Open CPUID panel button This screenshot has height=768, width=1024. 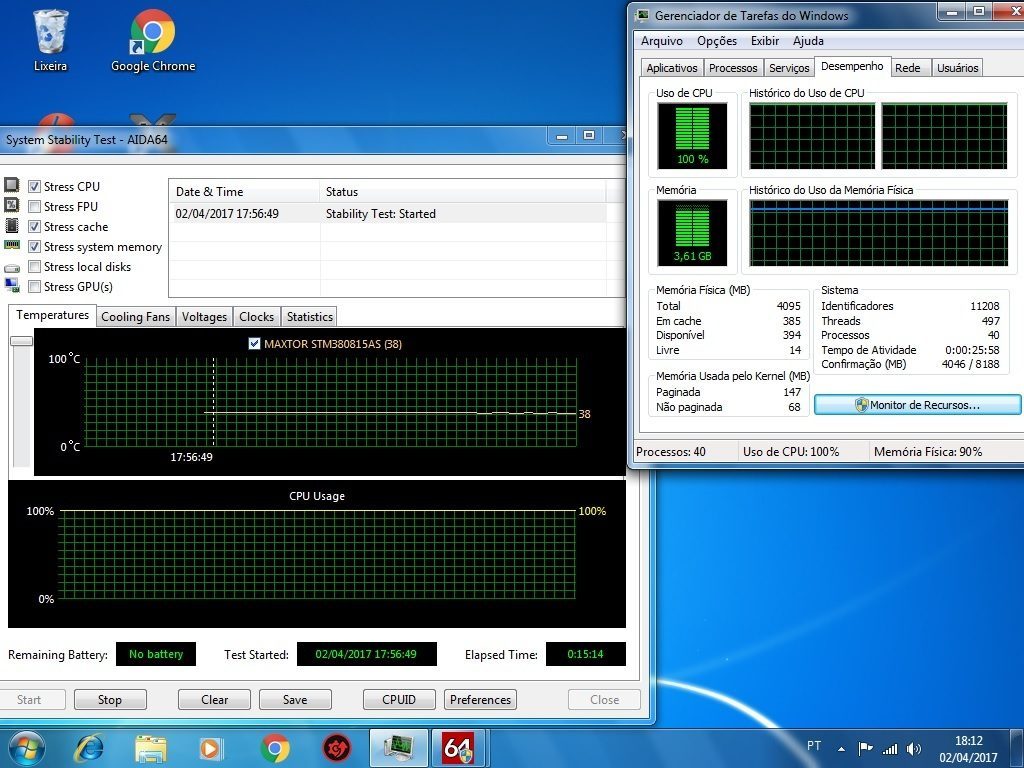399,699
